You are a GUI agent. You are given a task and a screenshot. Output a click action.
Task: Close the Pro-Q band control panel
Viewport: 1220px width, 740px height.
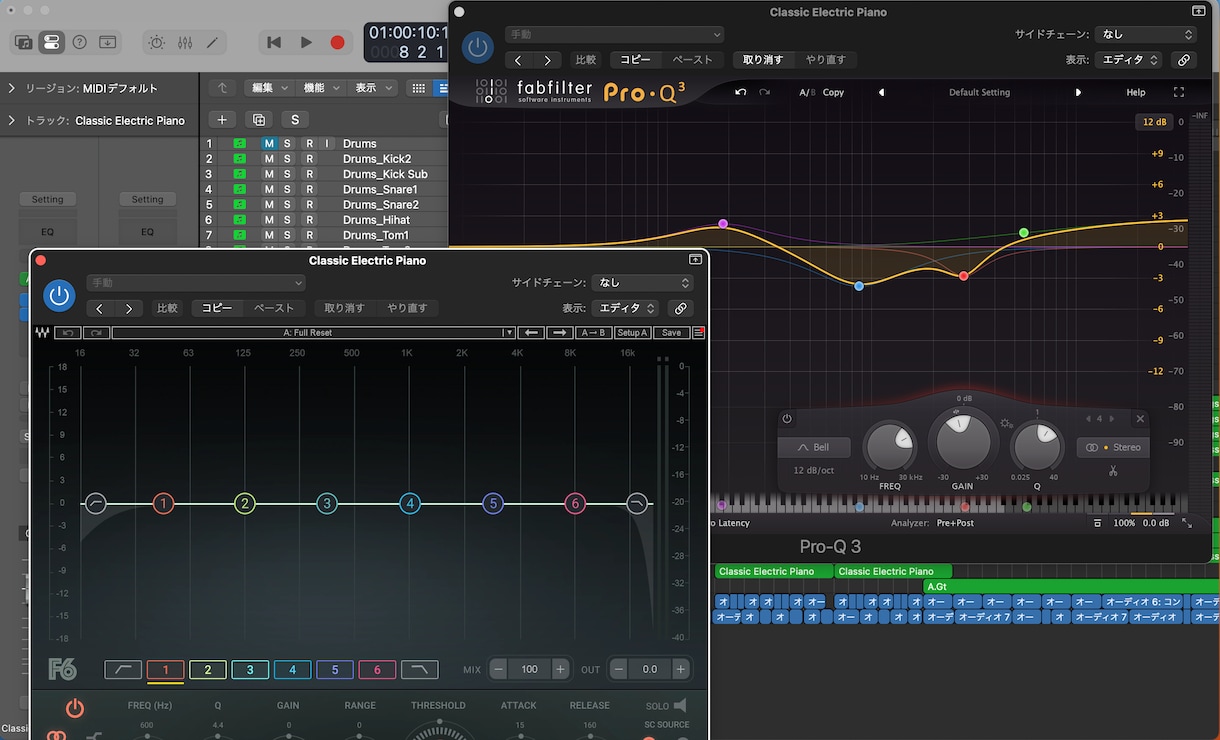(1140, 419)
